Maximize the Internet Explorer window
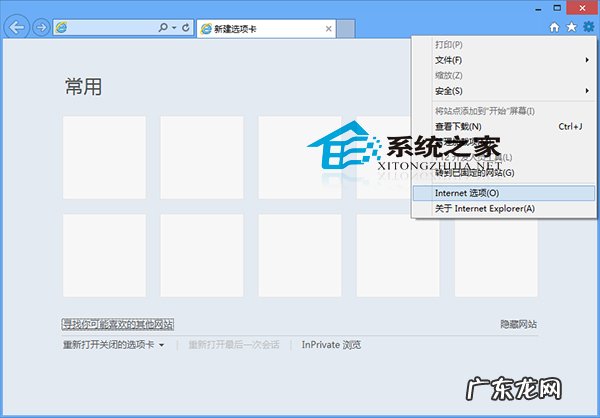600x418 pixels. pyautogui.click(x=558, y=8)
